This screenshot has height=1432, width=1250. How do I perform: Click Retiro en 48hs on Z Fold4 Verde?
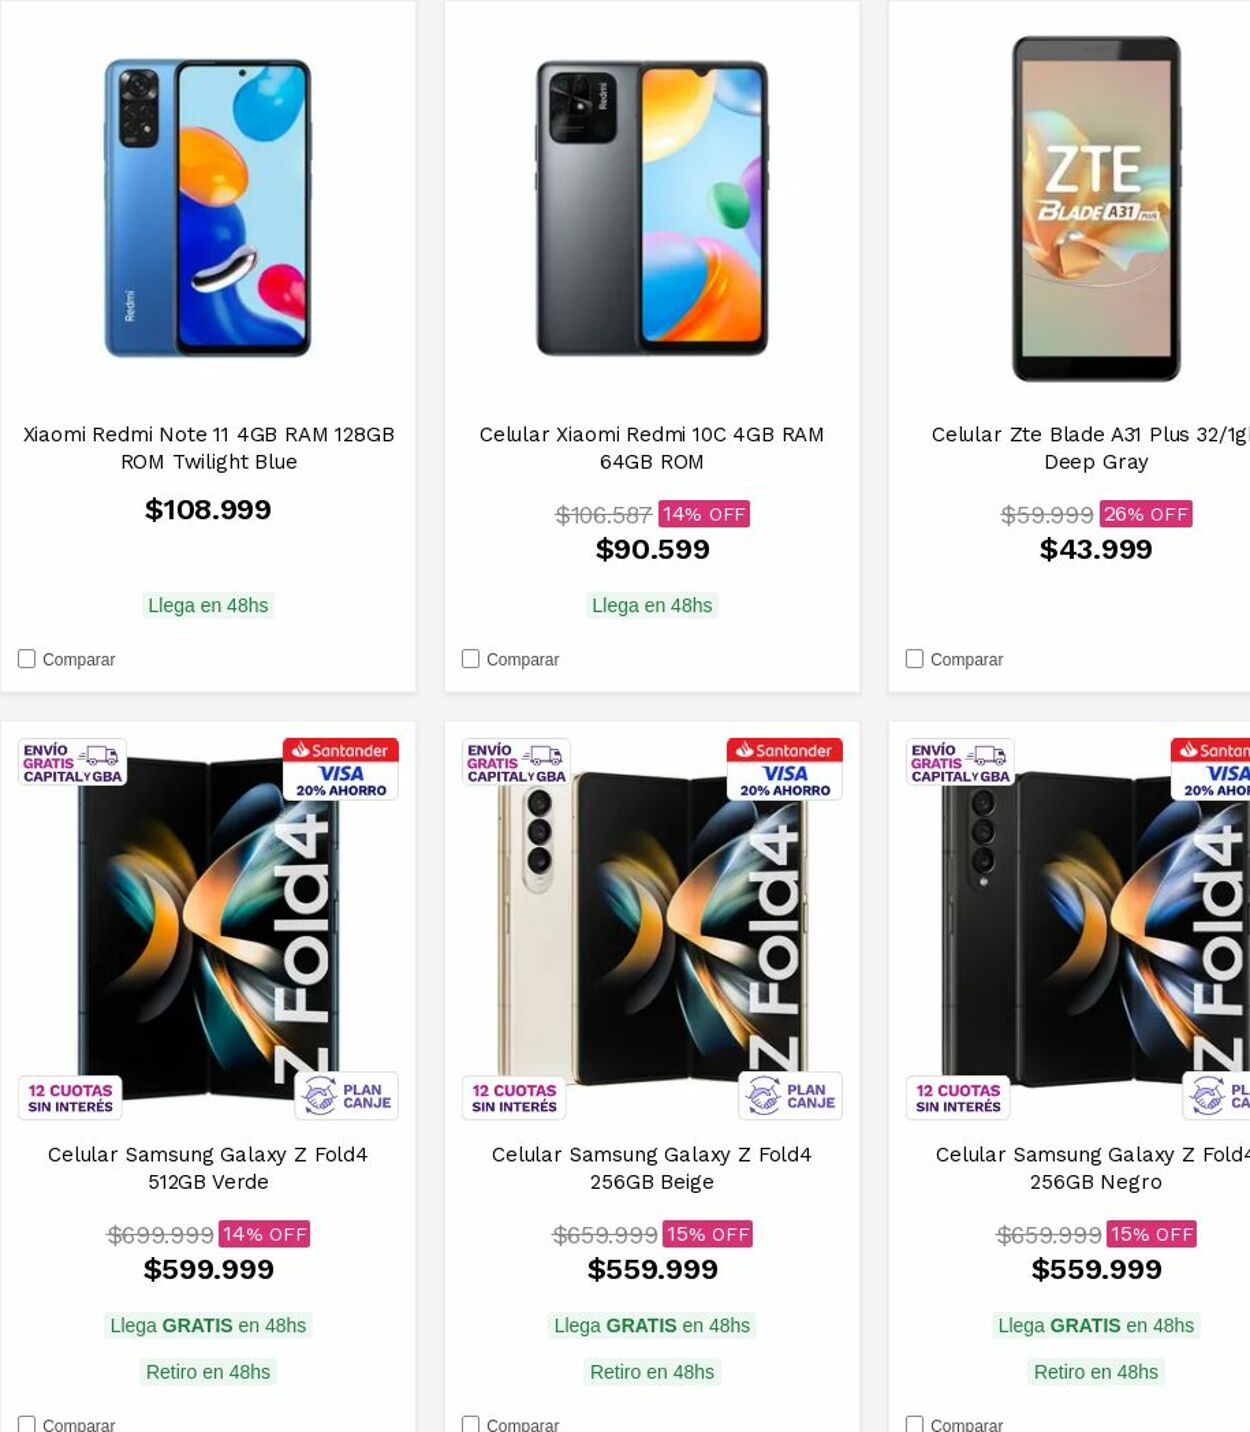(x=208, y=1372)
